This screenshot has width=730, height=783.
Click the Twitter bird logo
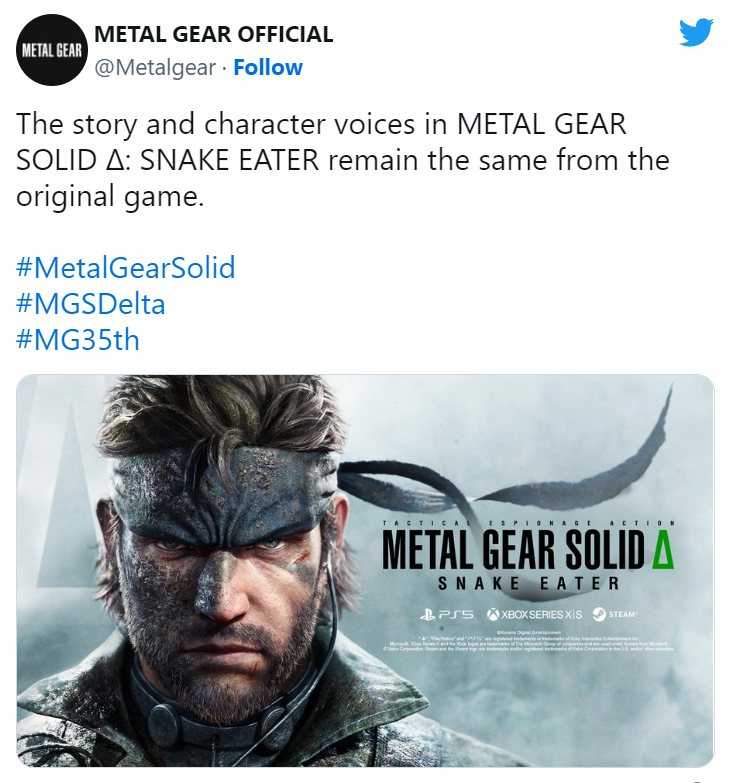click(696, 34)
